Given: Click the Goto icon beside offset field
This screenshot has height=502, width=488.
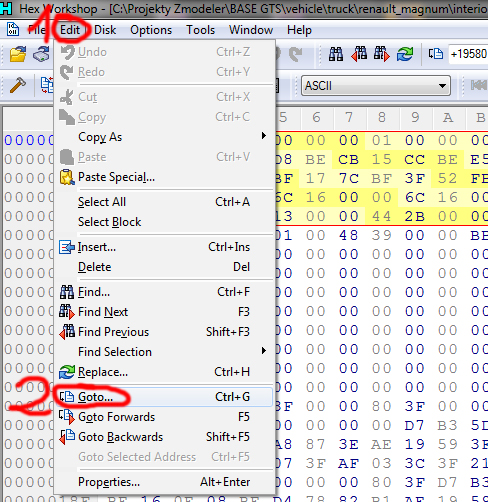Looking at the screenshot, I should pos(436,54).
